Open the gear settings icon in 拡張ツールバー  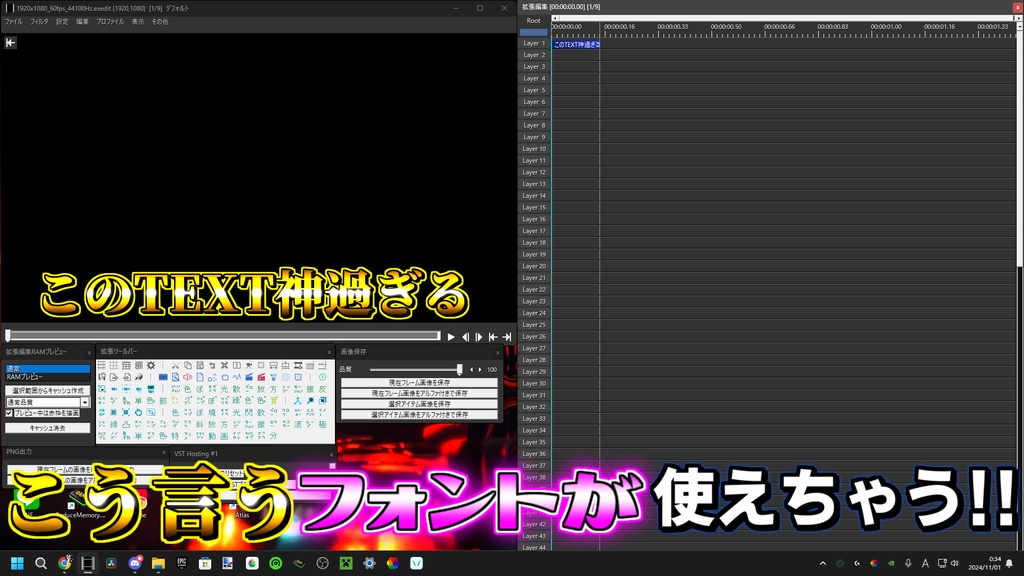(151, 366)
